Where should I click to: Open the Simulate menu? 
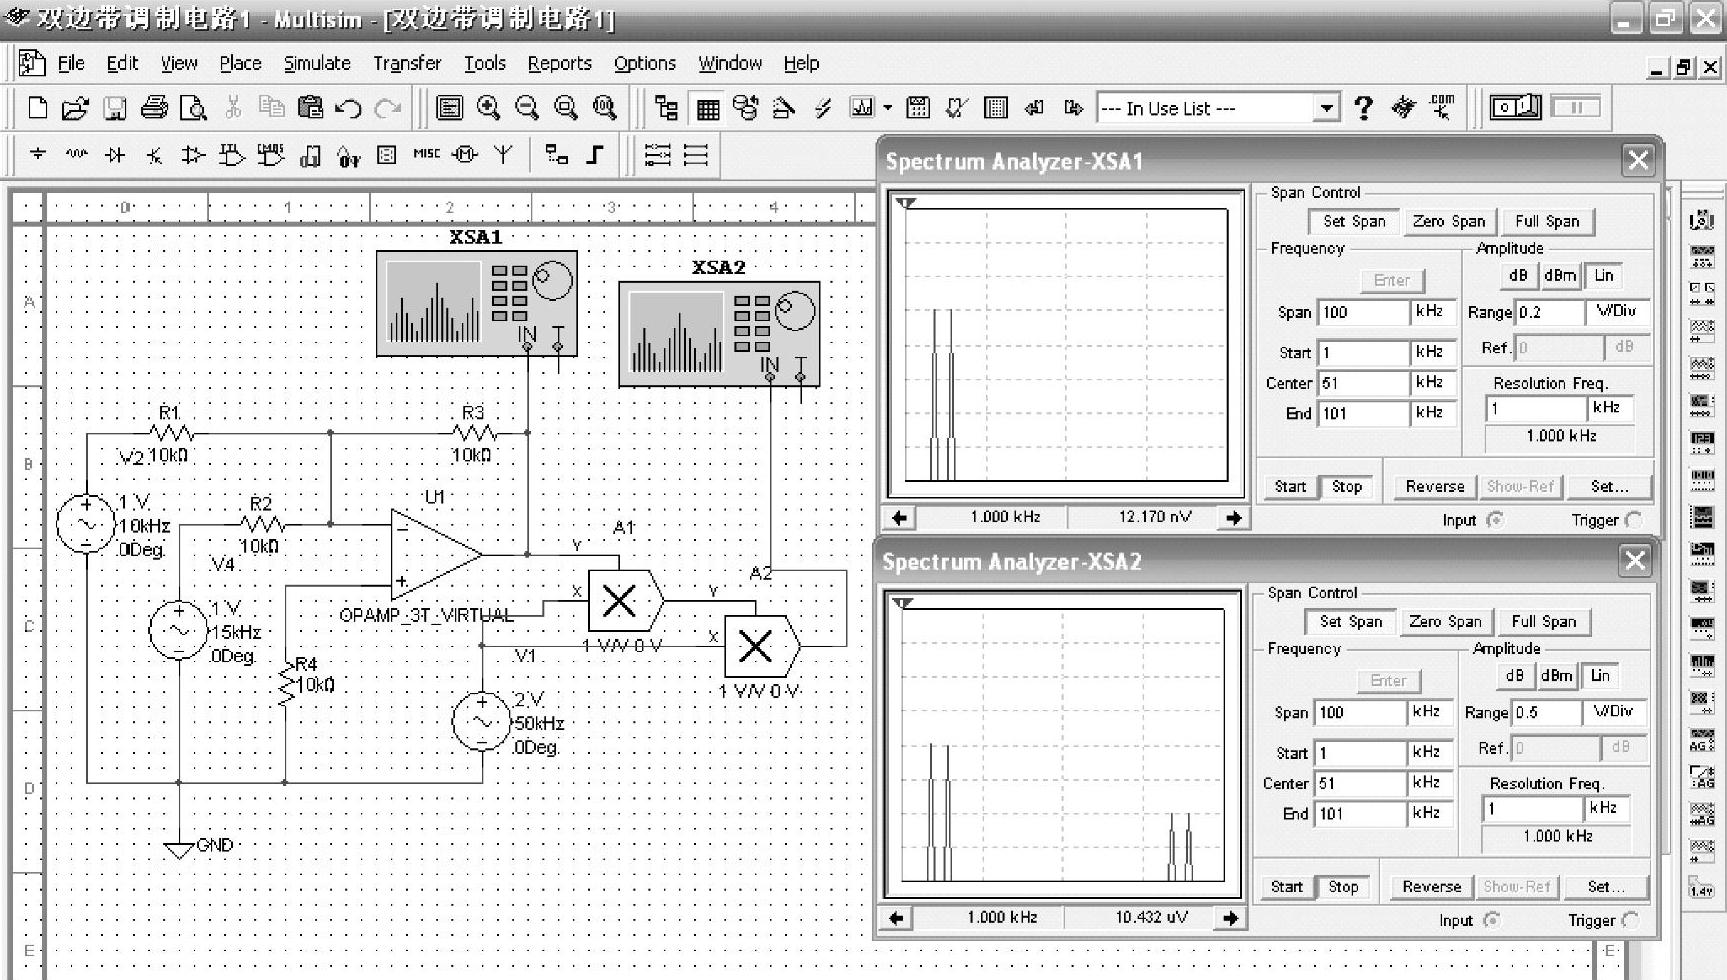tap(317, 63)
